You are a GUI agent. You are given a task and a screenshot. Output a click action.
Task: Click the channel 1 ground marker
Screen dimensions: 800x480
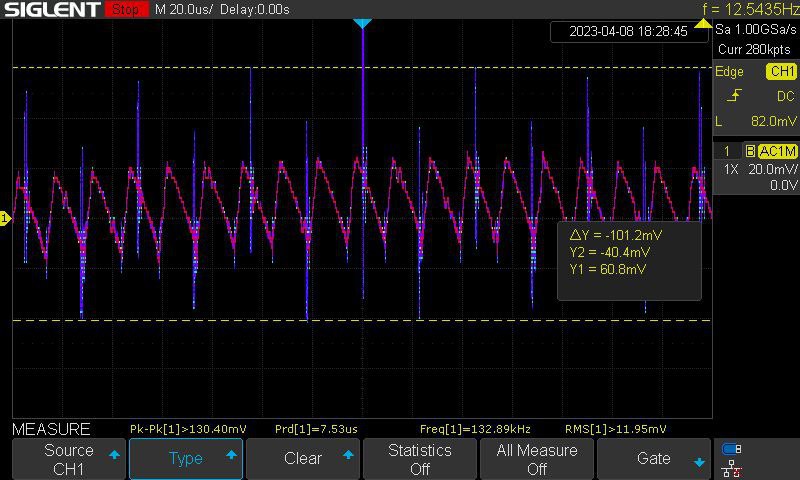(x=5, y=218)
